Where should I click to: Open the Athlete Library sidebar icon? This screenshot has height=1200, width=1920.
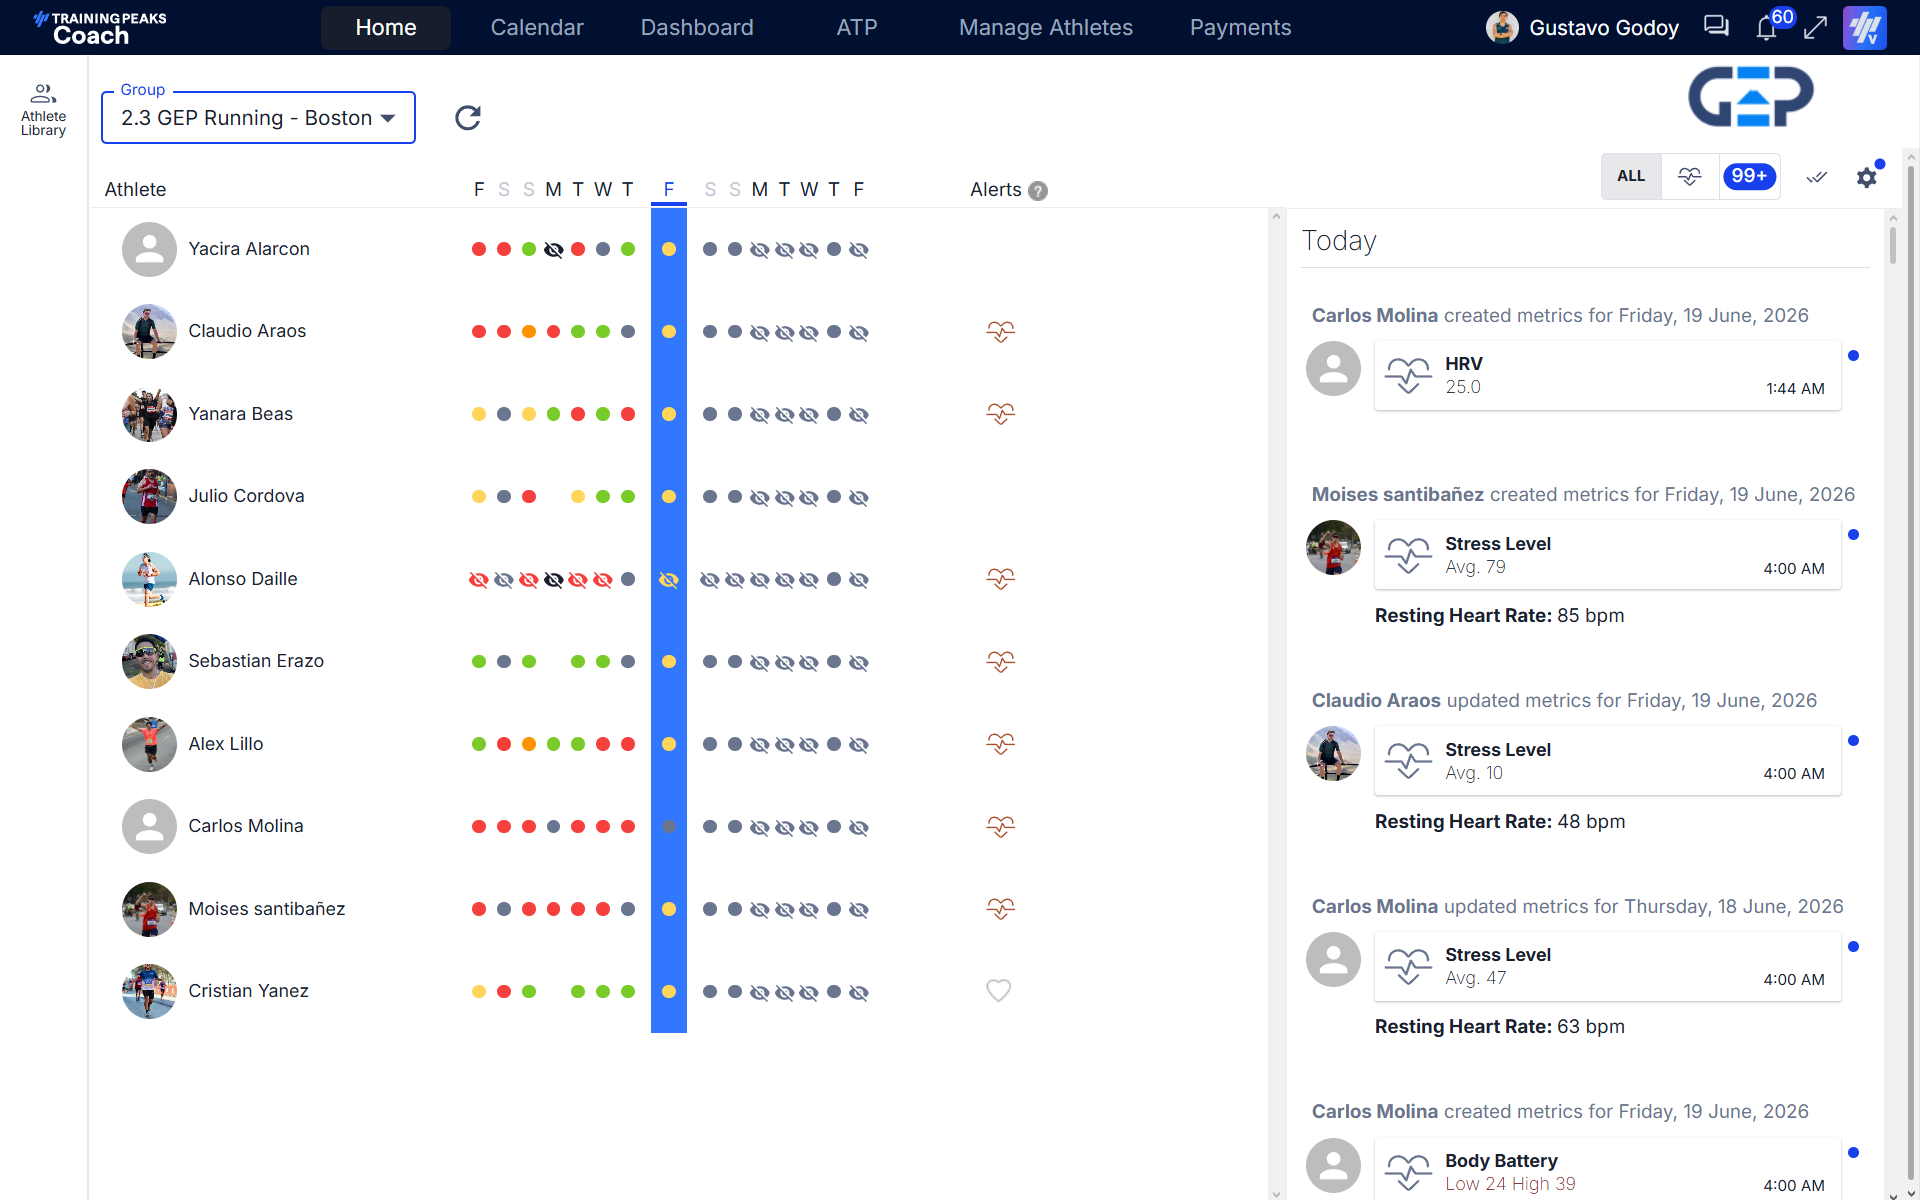[43, 110]
